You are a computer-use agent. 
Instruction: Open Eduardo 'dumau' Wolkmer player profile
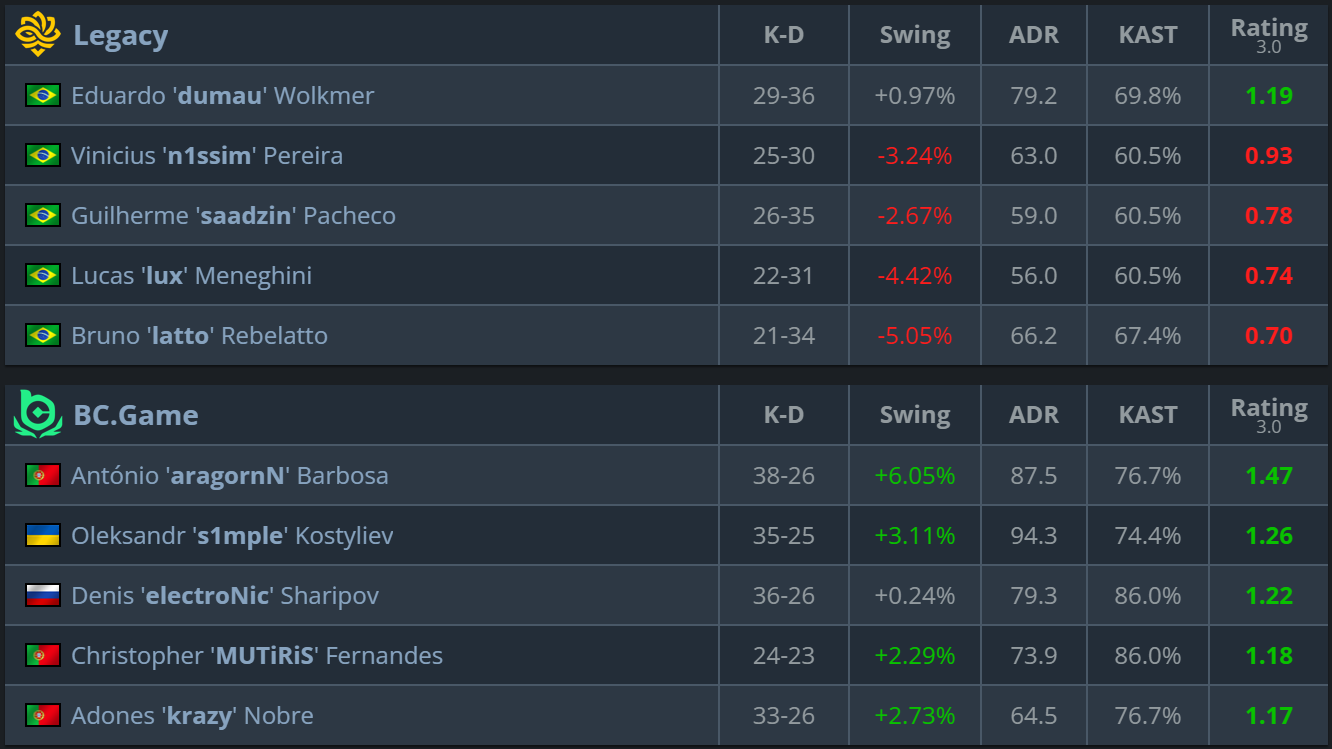point(222,96)
